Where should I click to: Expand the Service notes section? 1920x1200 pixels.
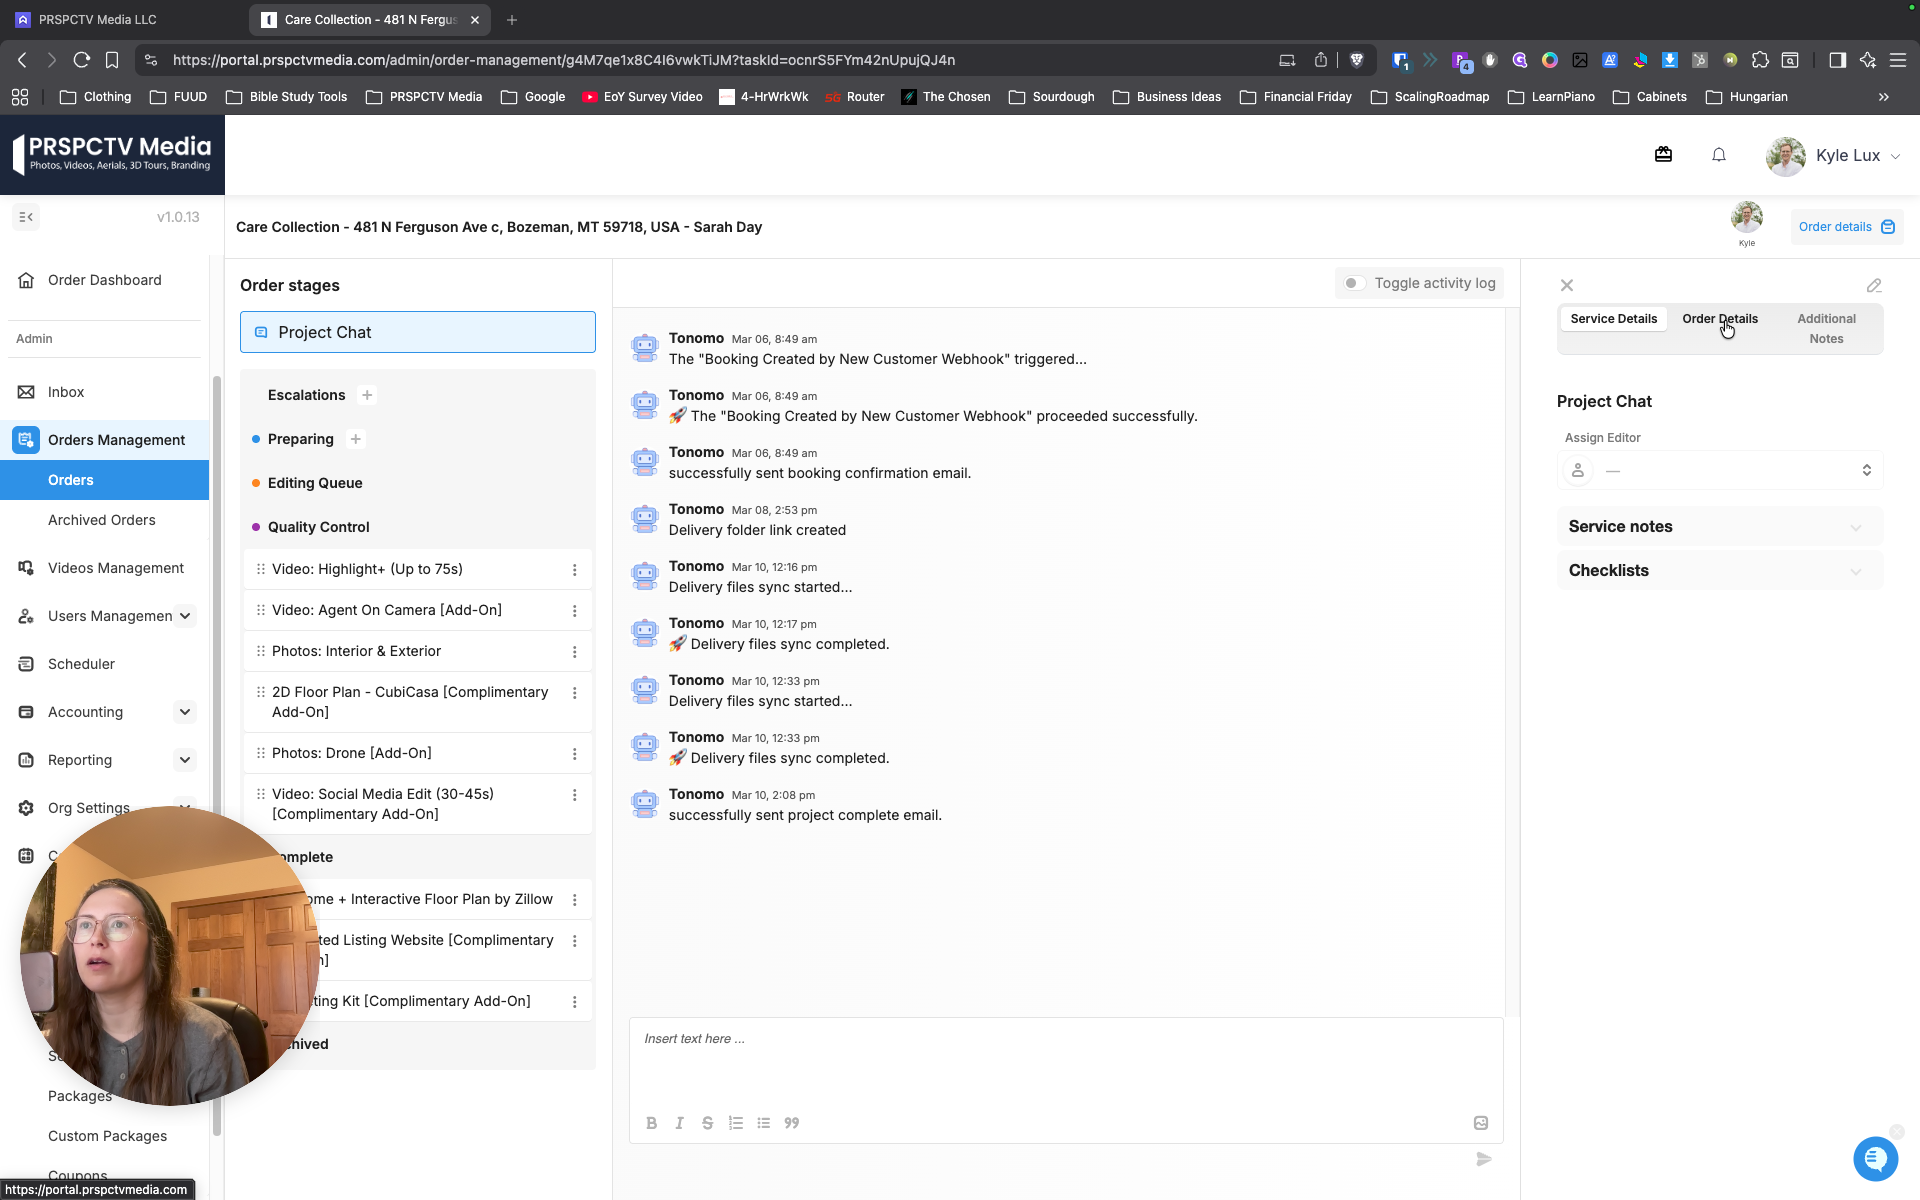point(1720,527)
